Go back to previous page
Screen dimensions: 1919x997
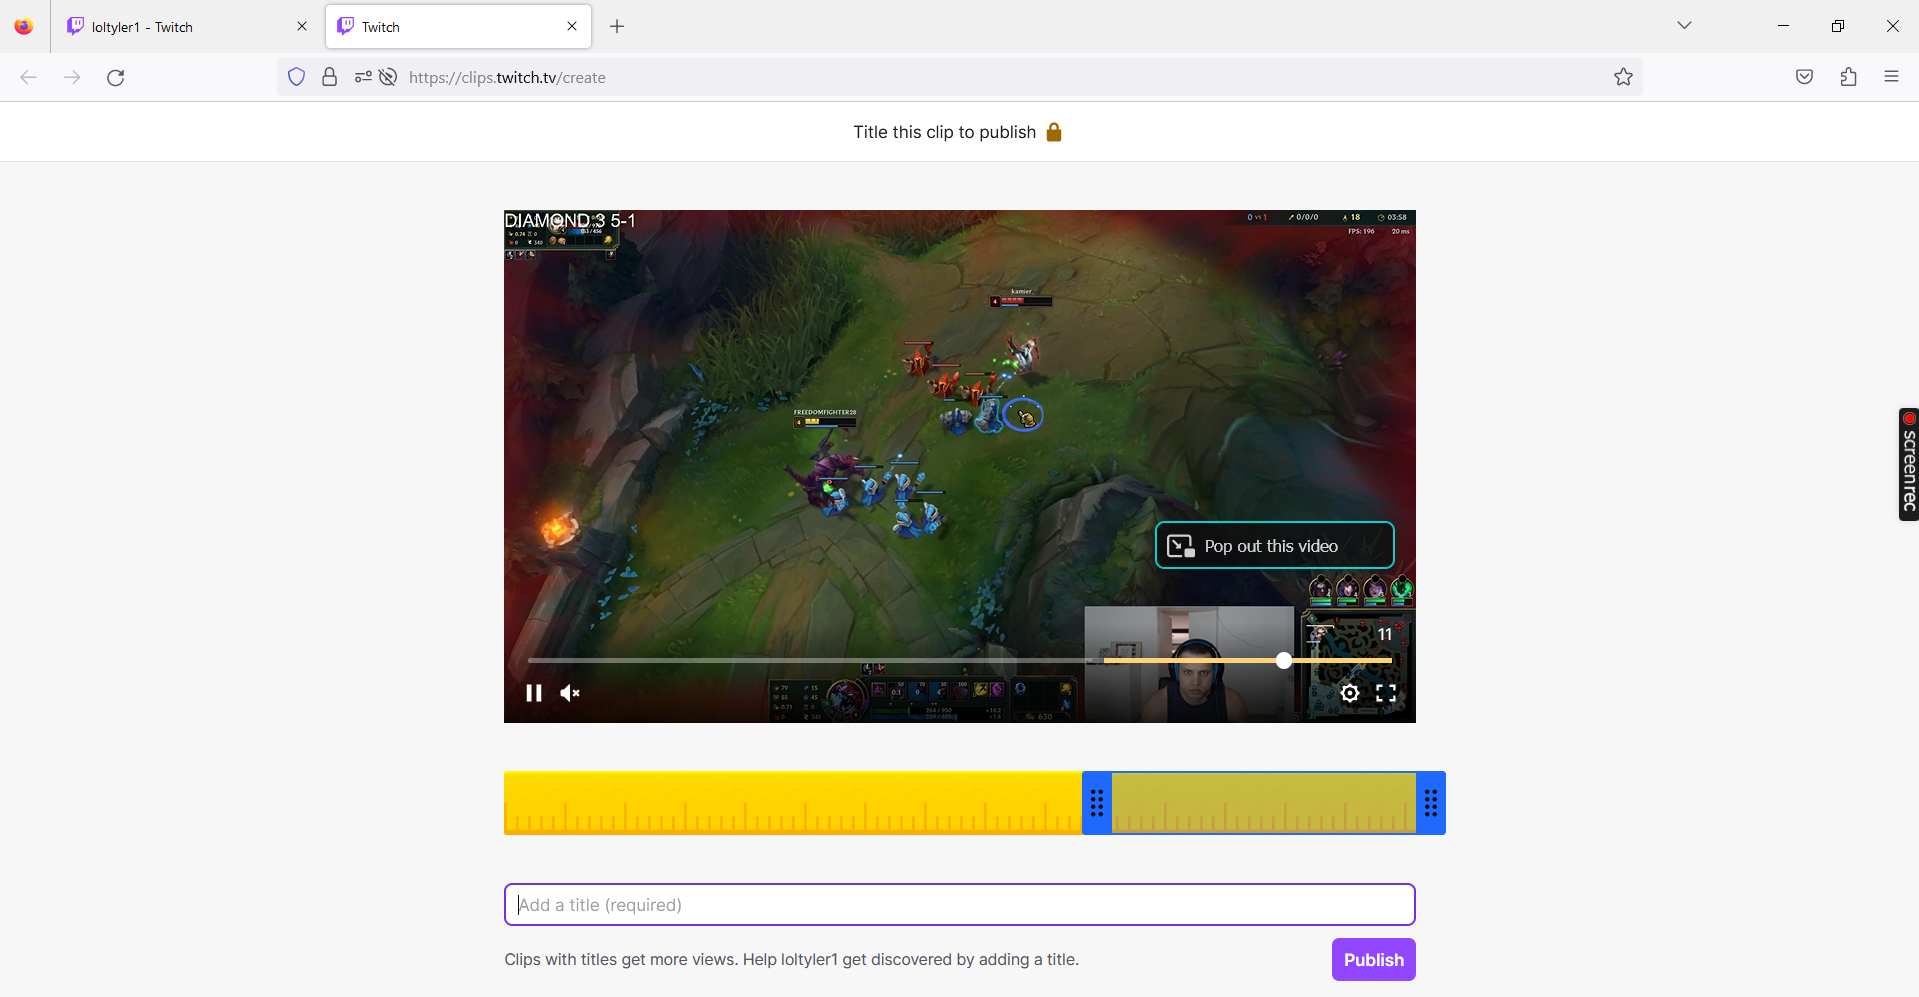click(29, 77)
